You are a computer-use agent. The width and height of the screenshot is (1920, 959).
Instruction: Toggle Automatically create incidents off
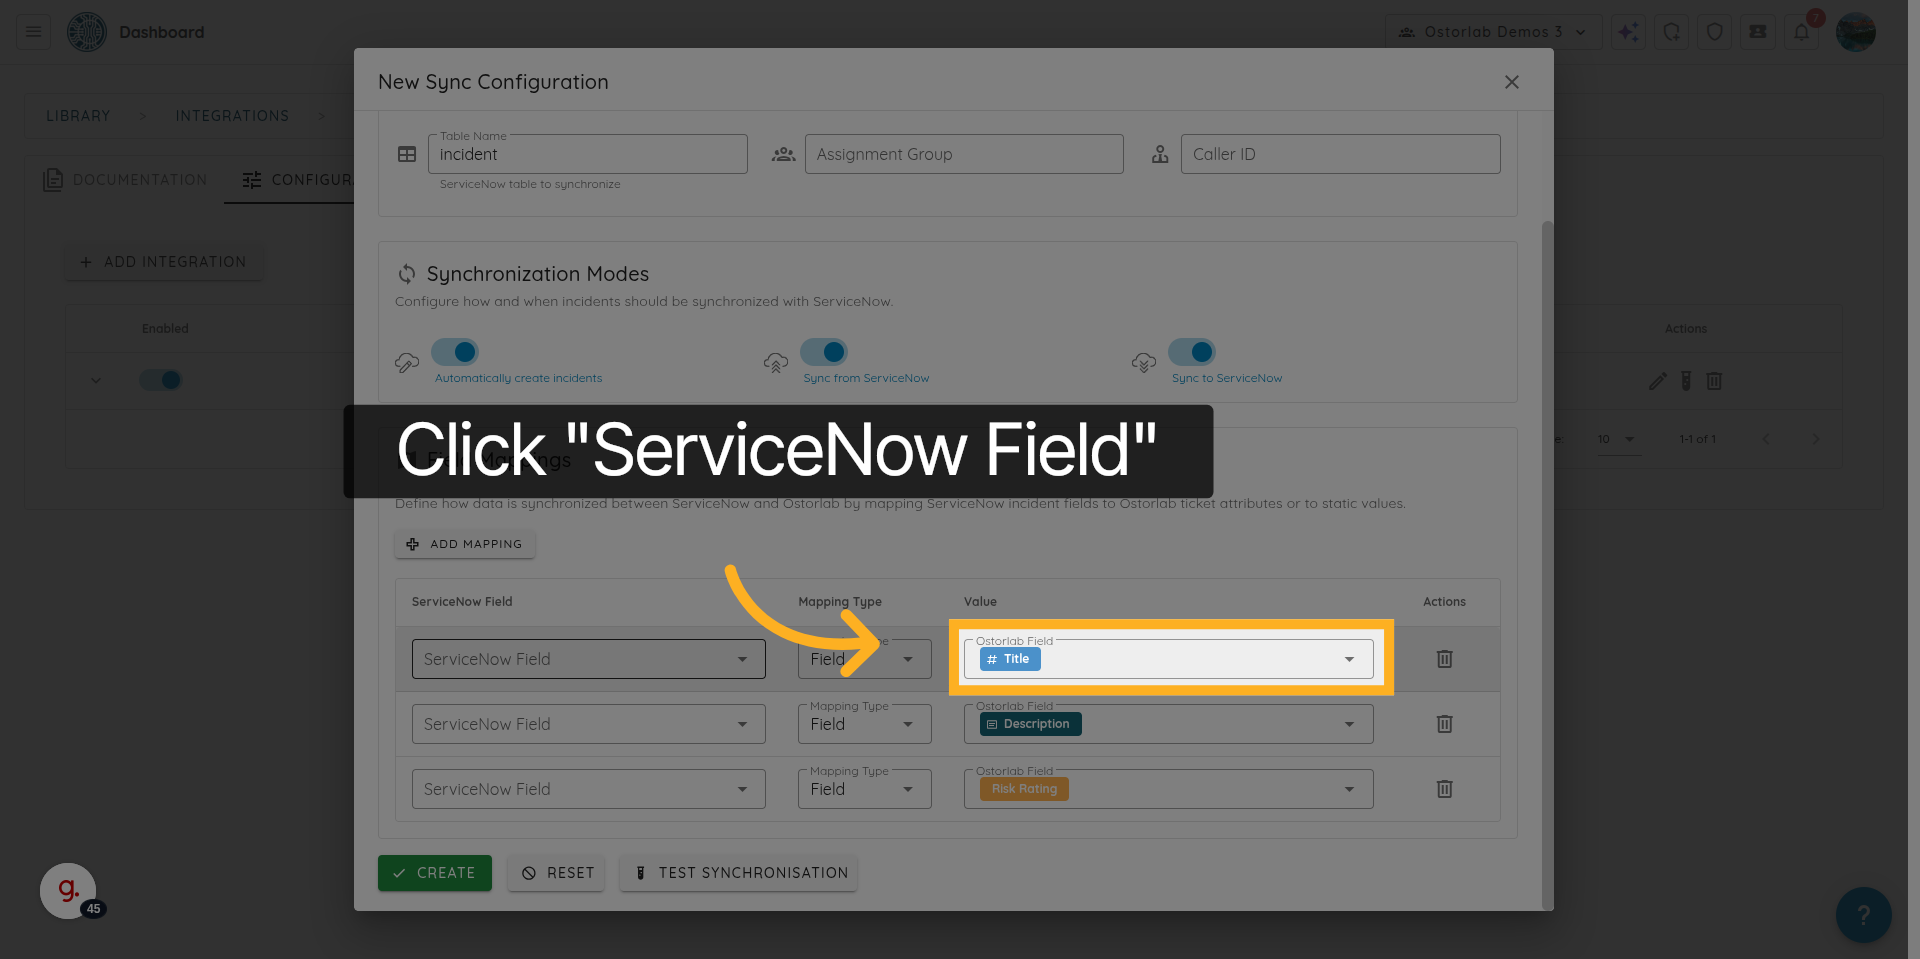(455, 351)
